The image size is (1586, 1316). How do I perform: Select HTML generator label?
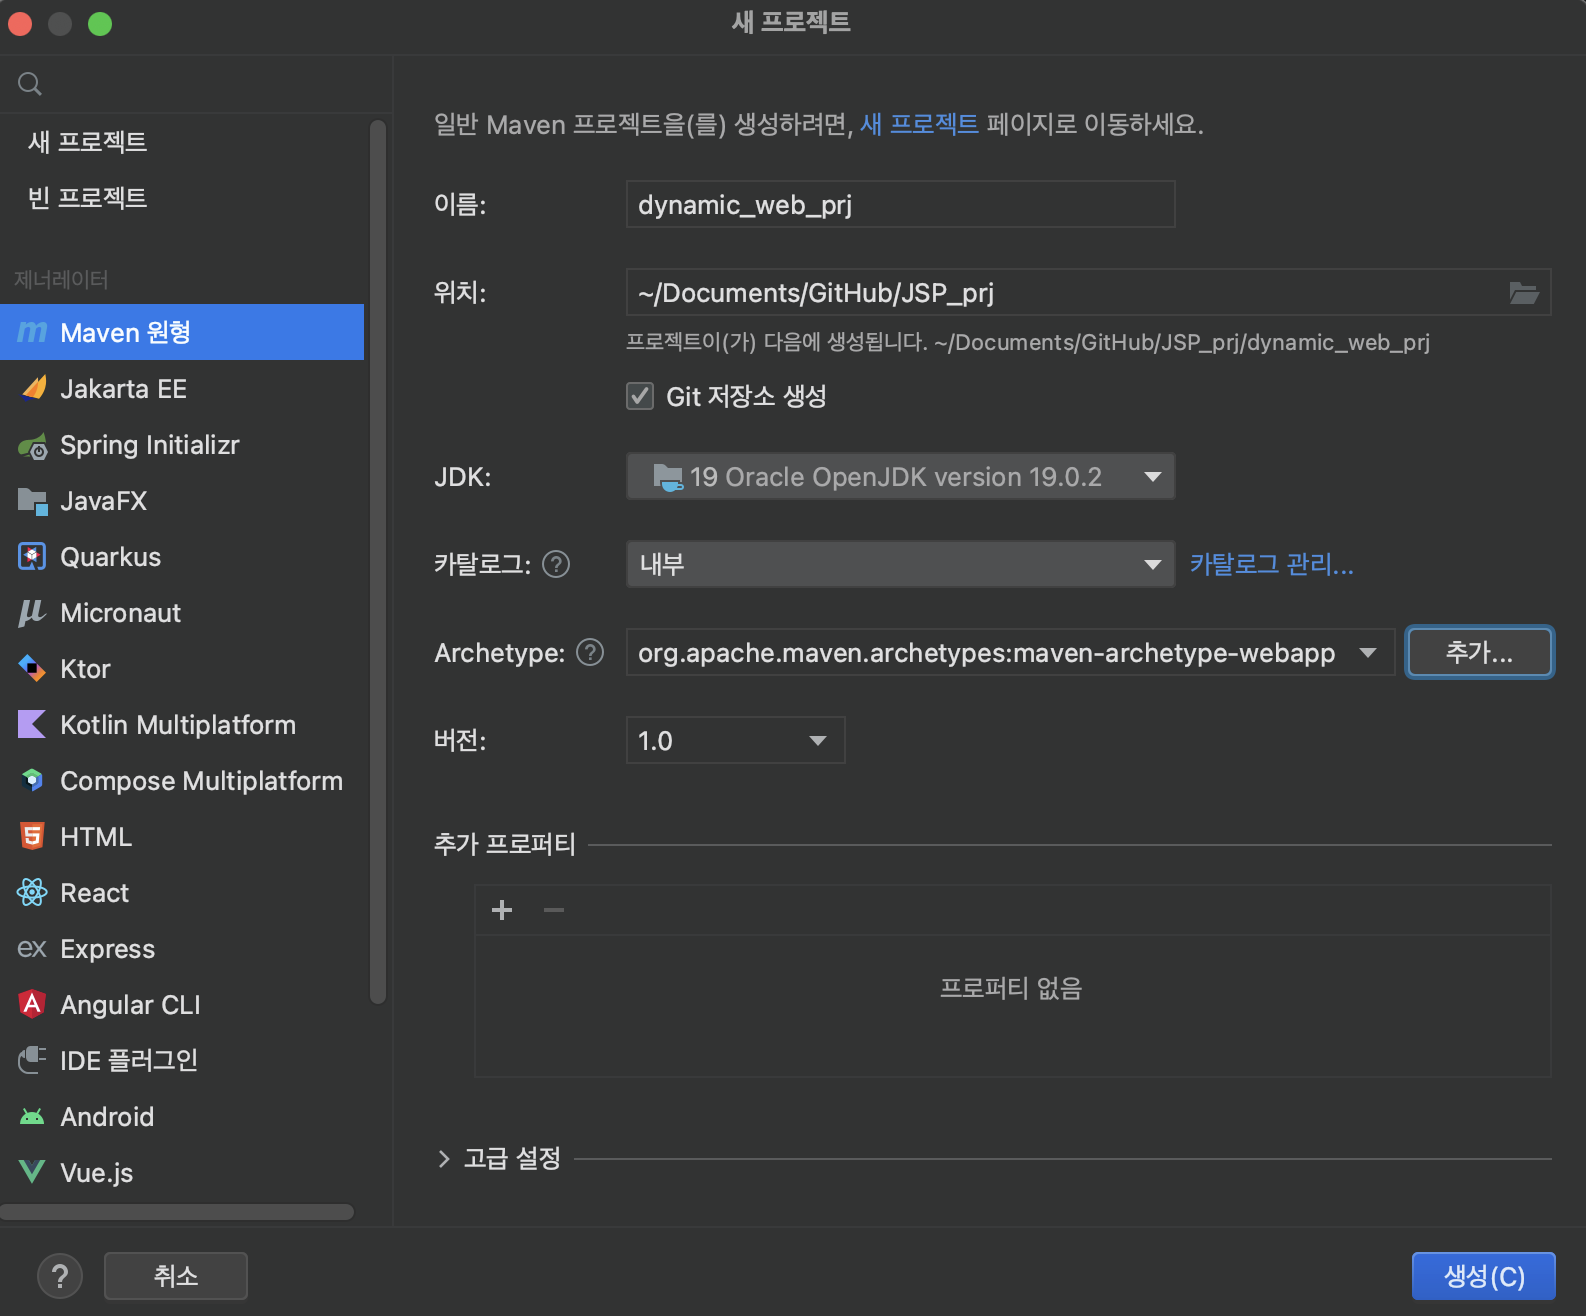tap(96, 836)
